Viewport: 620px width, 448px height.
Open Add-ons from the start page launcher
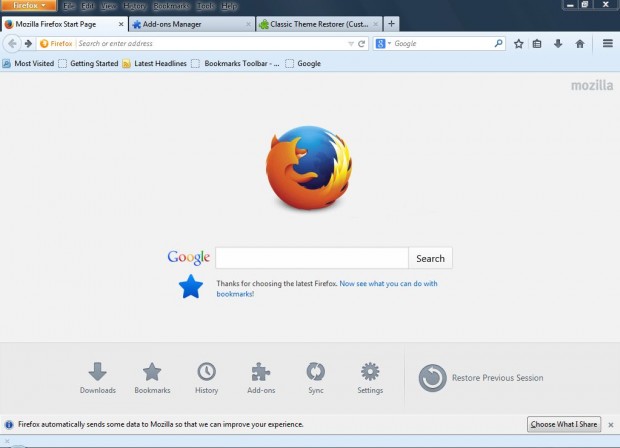tap(261, 378)
